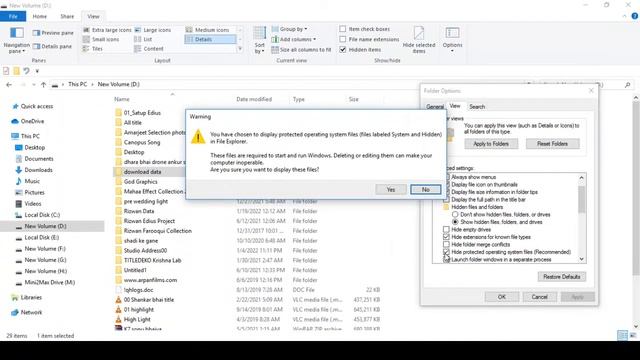Switch to Tiles layout

click(x=93, y=49)
